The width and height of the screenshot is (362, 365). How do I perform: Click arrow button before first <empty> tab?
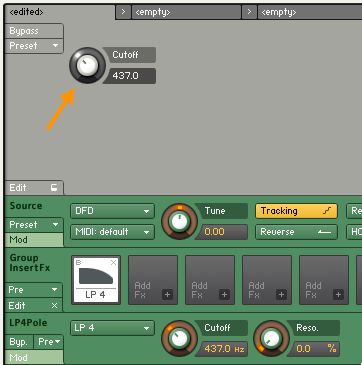pos(123,12)
